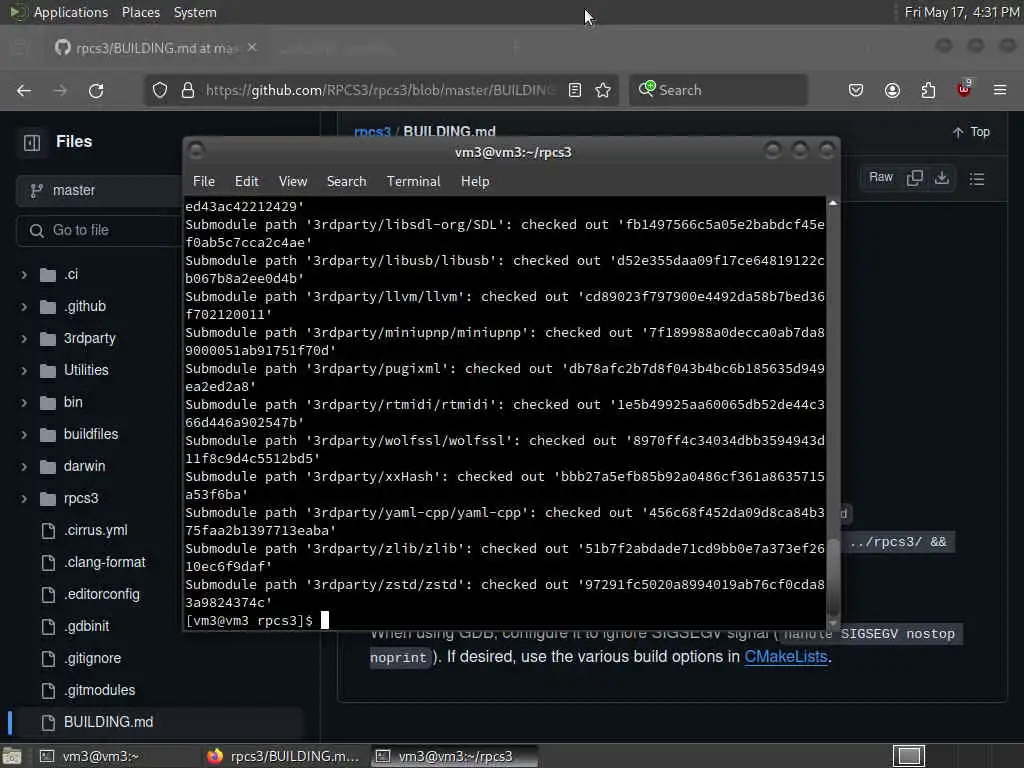Expand the .github folder
The image size is (1024, 768).
click(x=24, y=307)
